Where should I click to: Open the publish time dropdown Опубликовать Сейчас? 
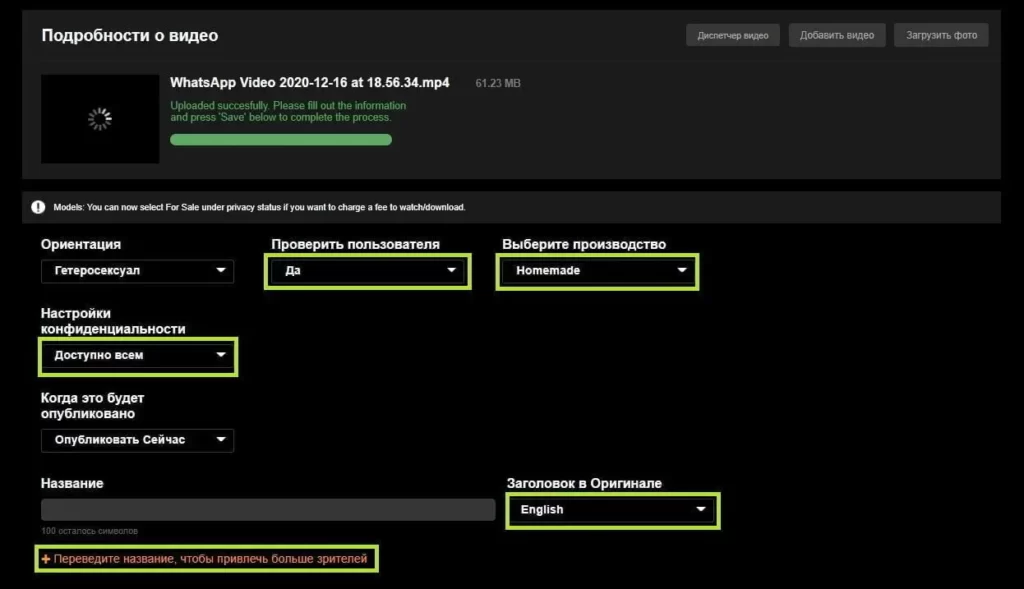pyautogui.click(x=137, y=440)
